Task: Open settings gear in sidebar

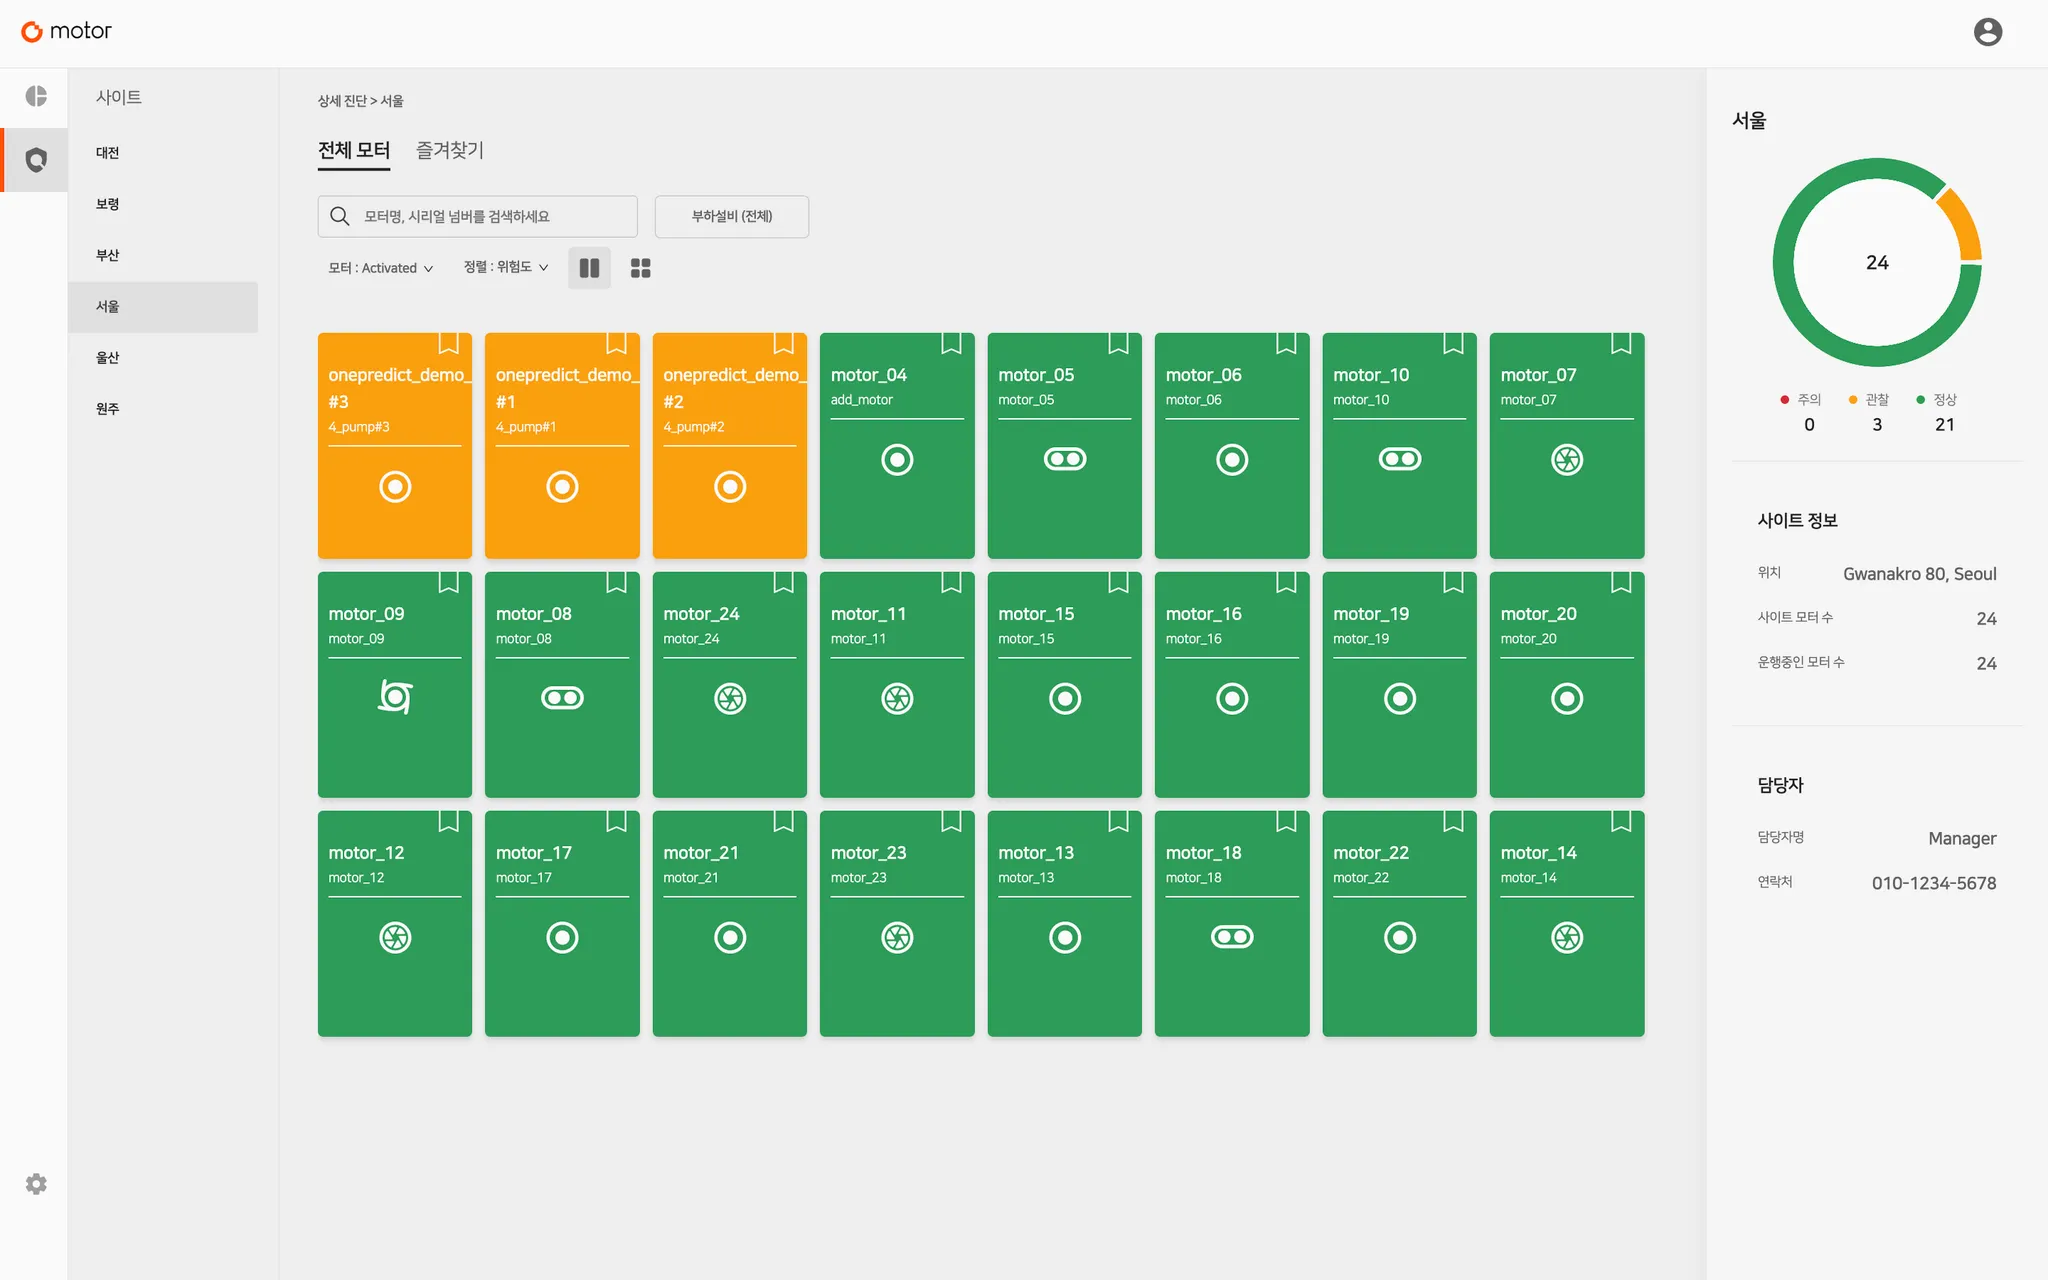Action: pos(36,1184)
